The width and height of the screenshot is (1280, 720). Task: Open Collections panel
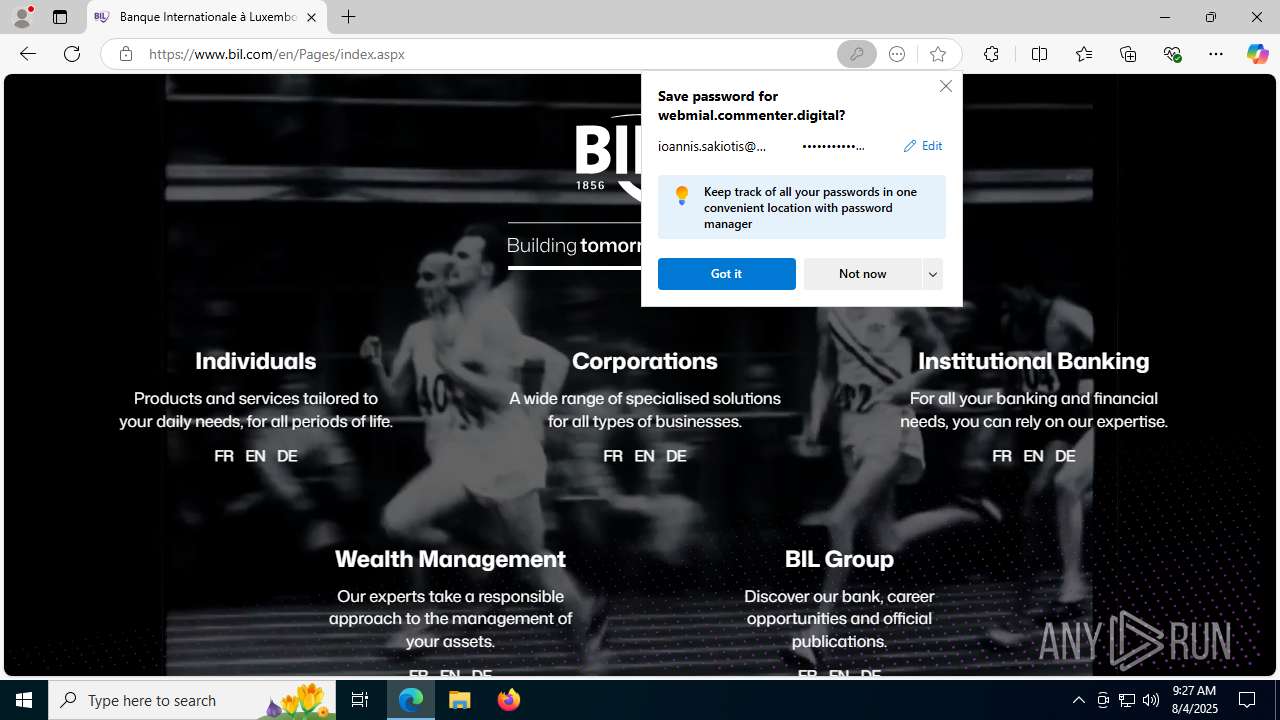(1128, 54)
